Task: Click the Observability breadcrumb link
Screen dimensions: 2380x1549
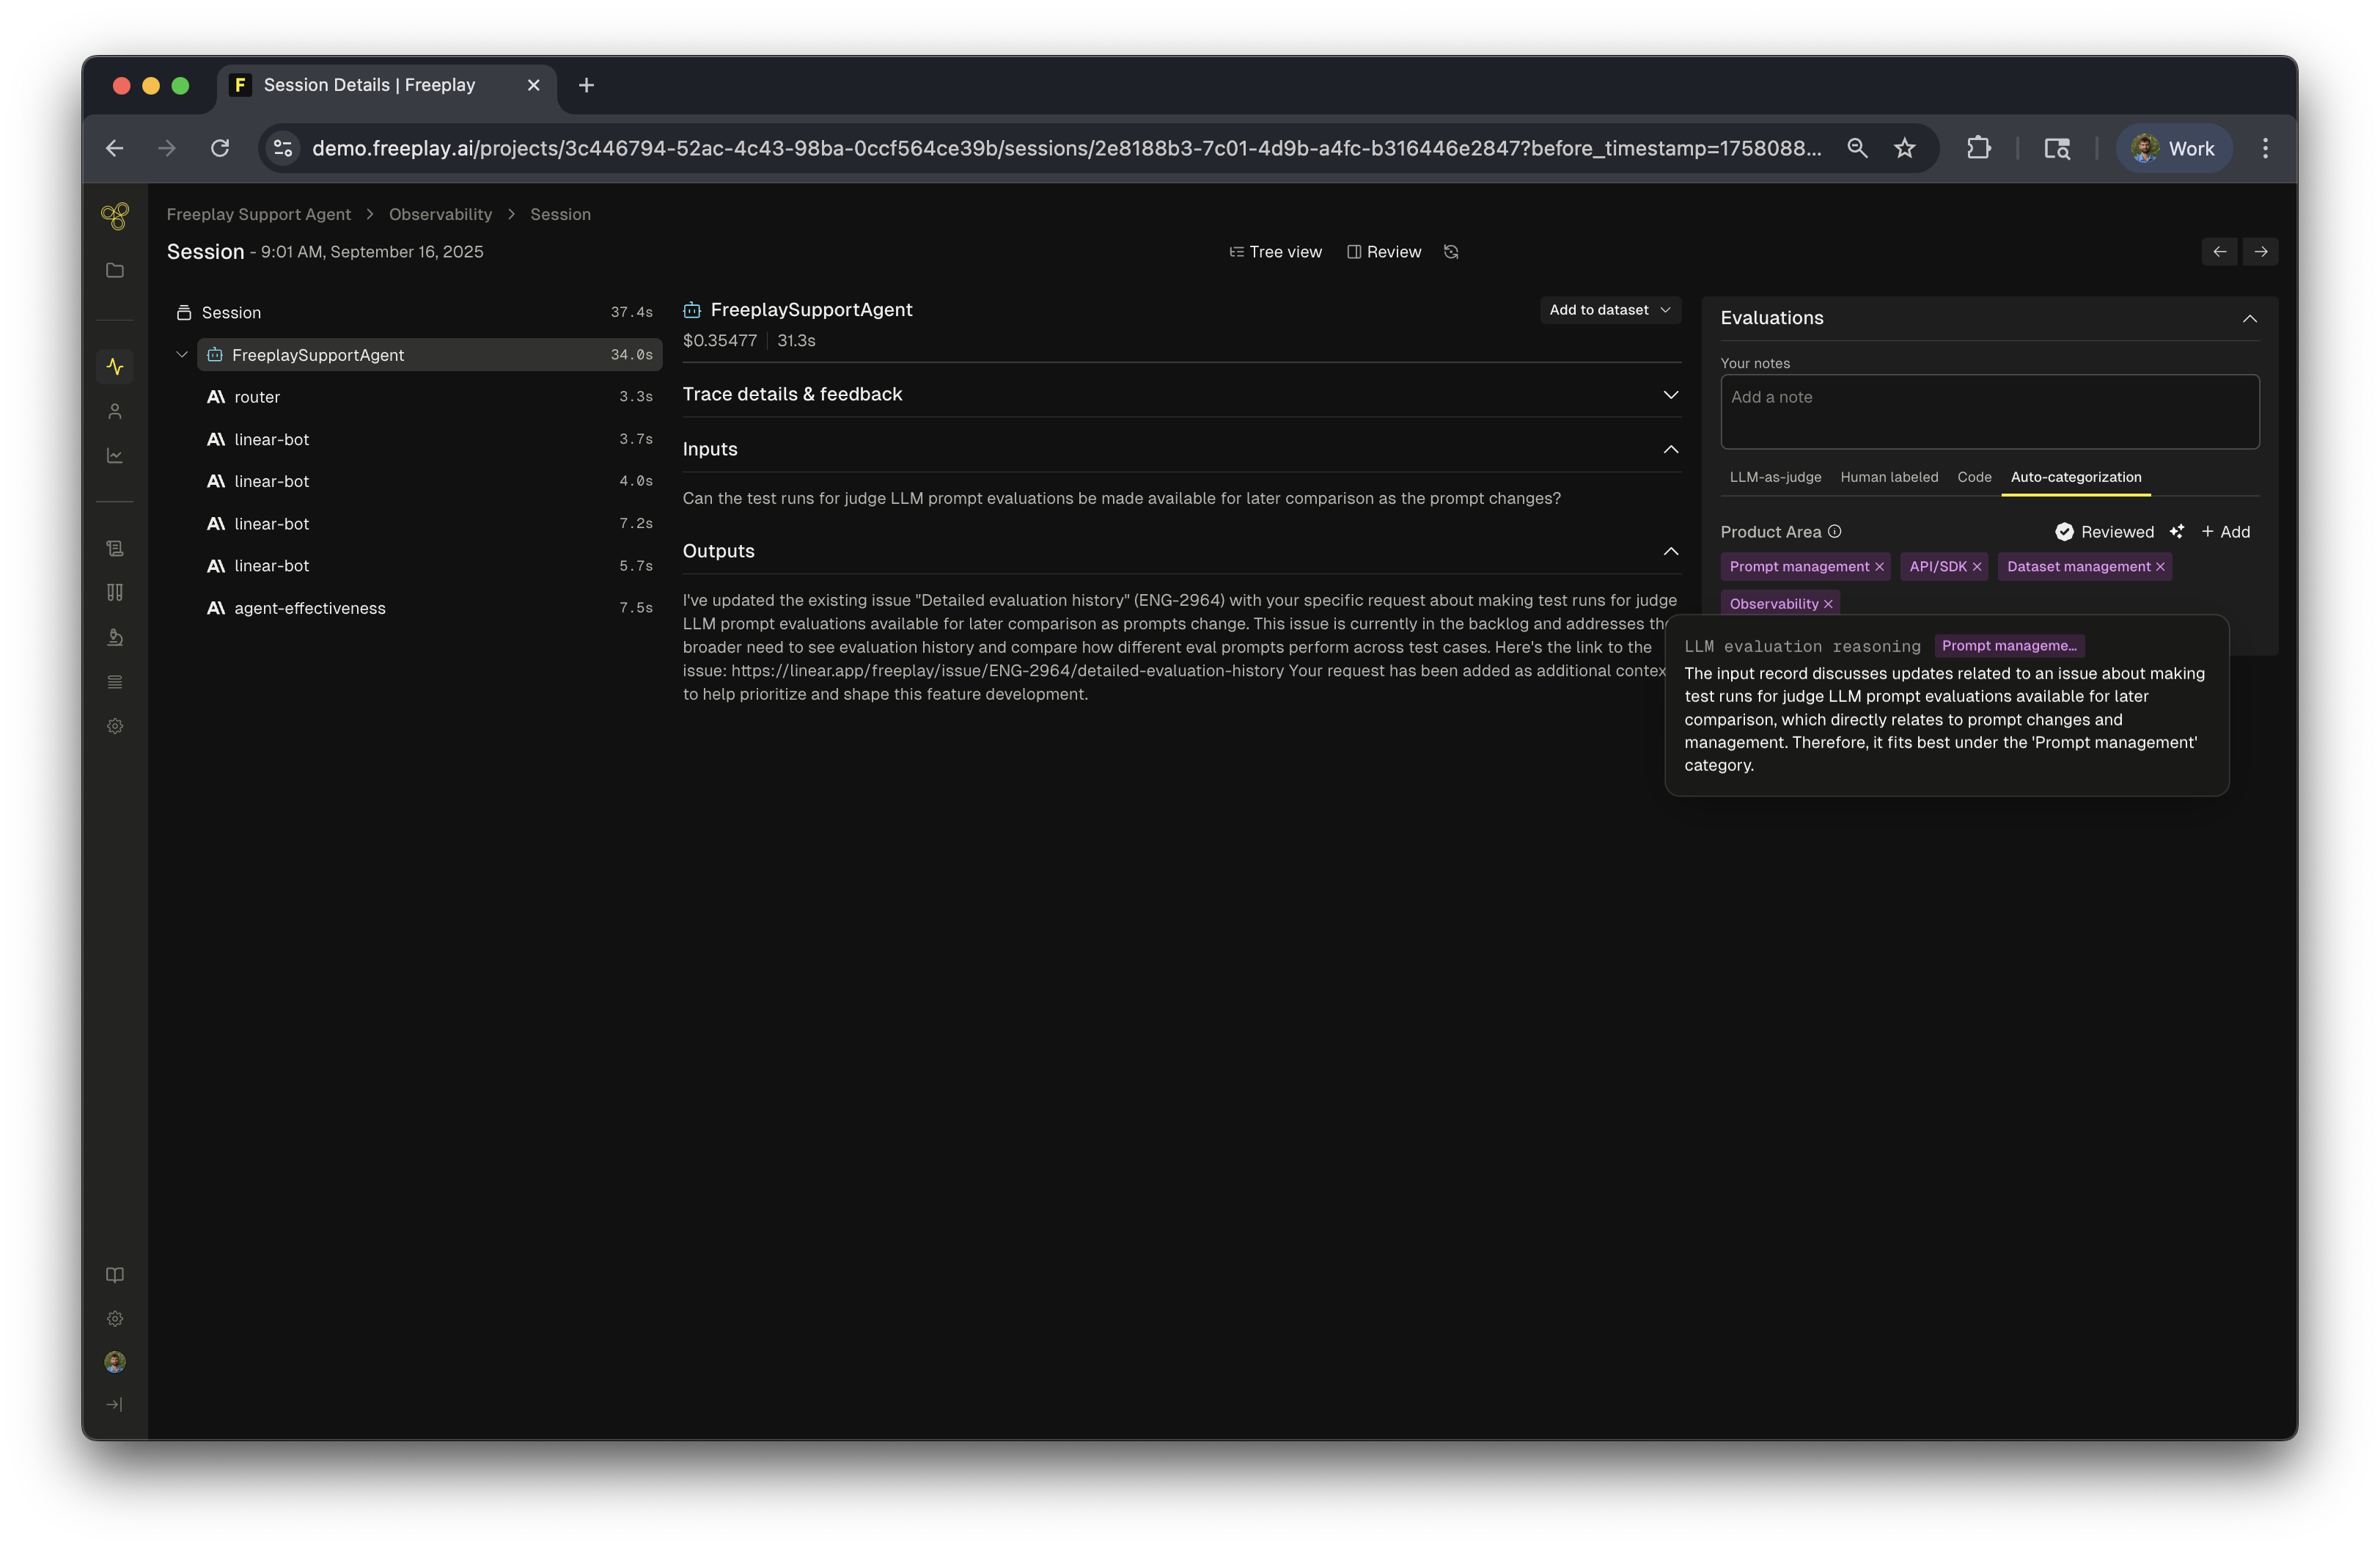Action: 440,214
